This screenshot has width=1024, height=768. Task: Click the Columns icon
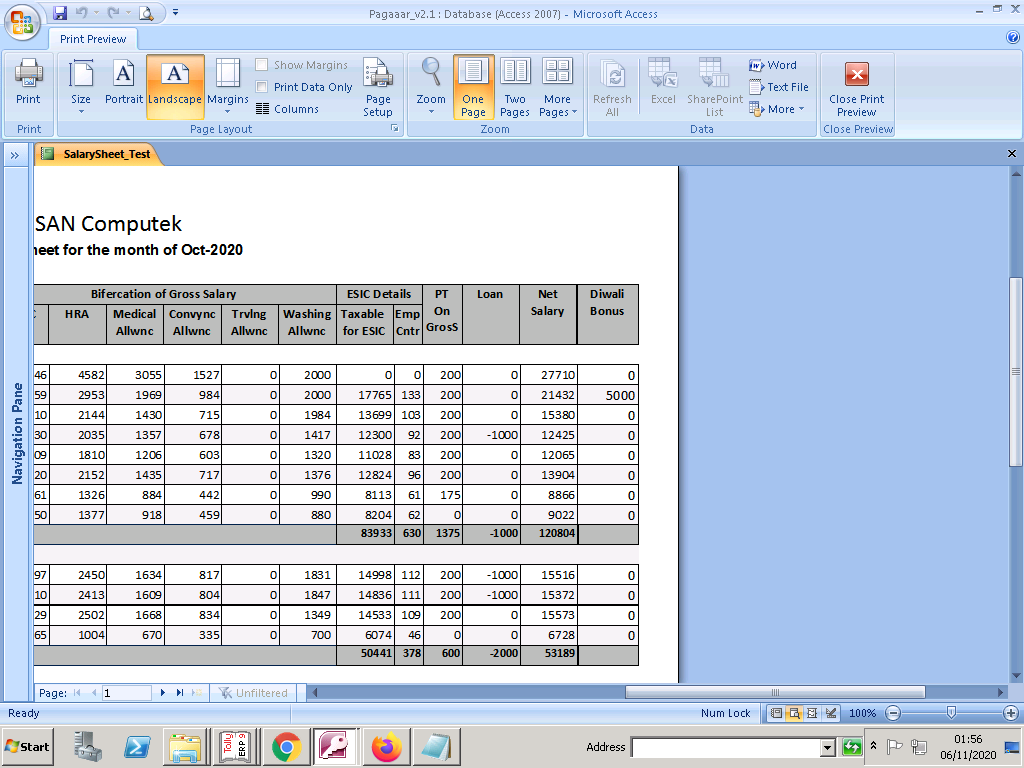[x=263, y=109]
